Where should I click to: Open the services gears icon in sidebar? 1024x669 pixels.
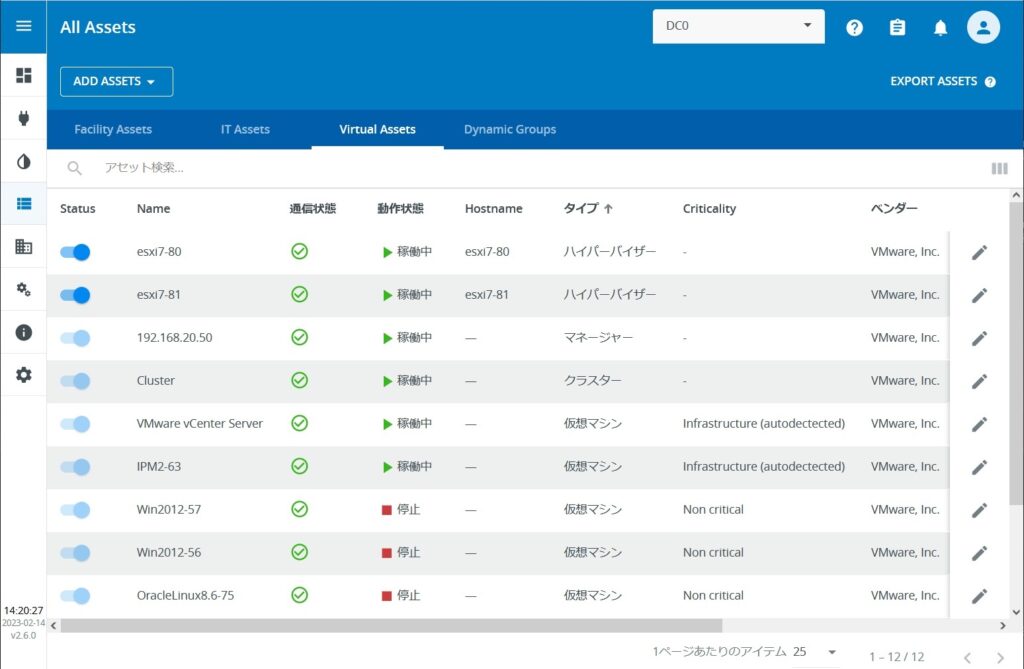pyautogui.click(x=23, y=289)
